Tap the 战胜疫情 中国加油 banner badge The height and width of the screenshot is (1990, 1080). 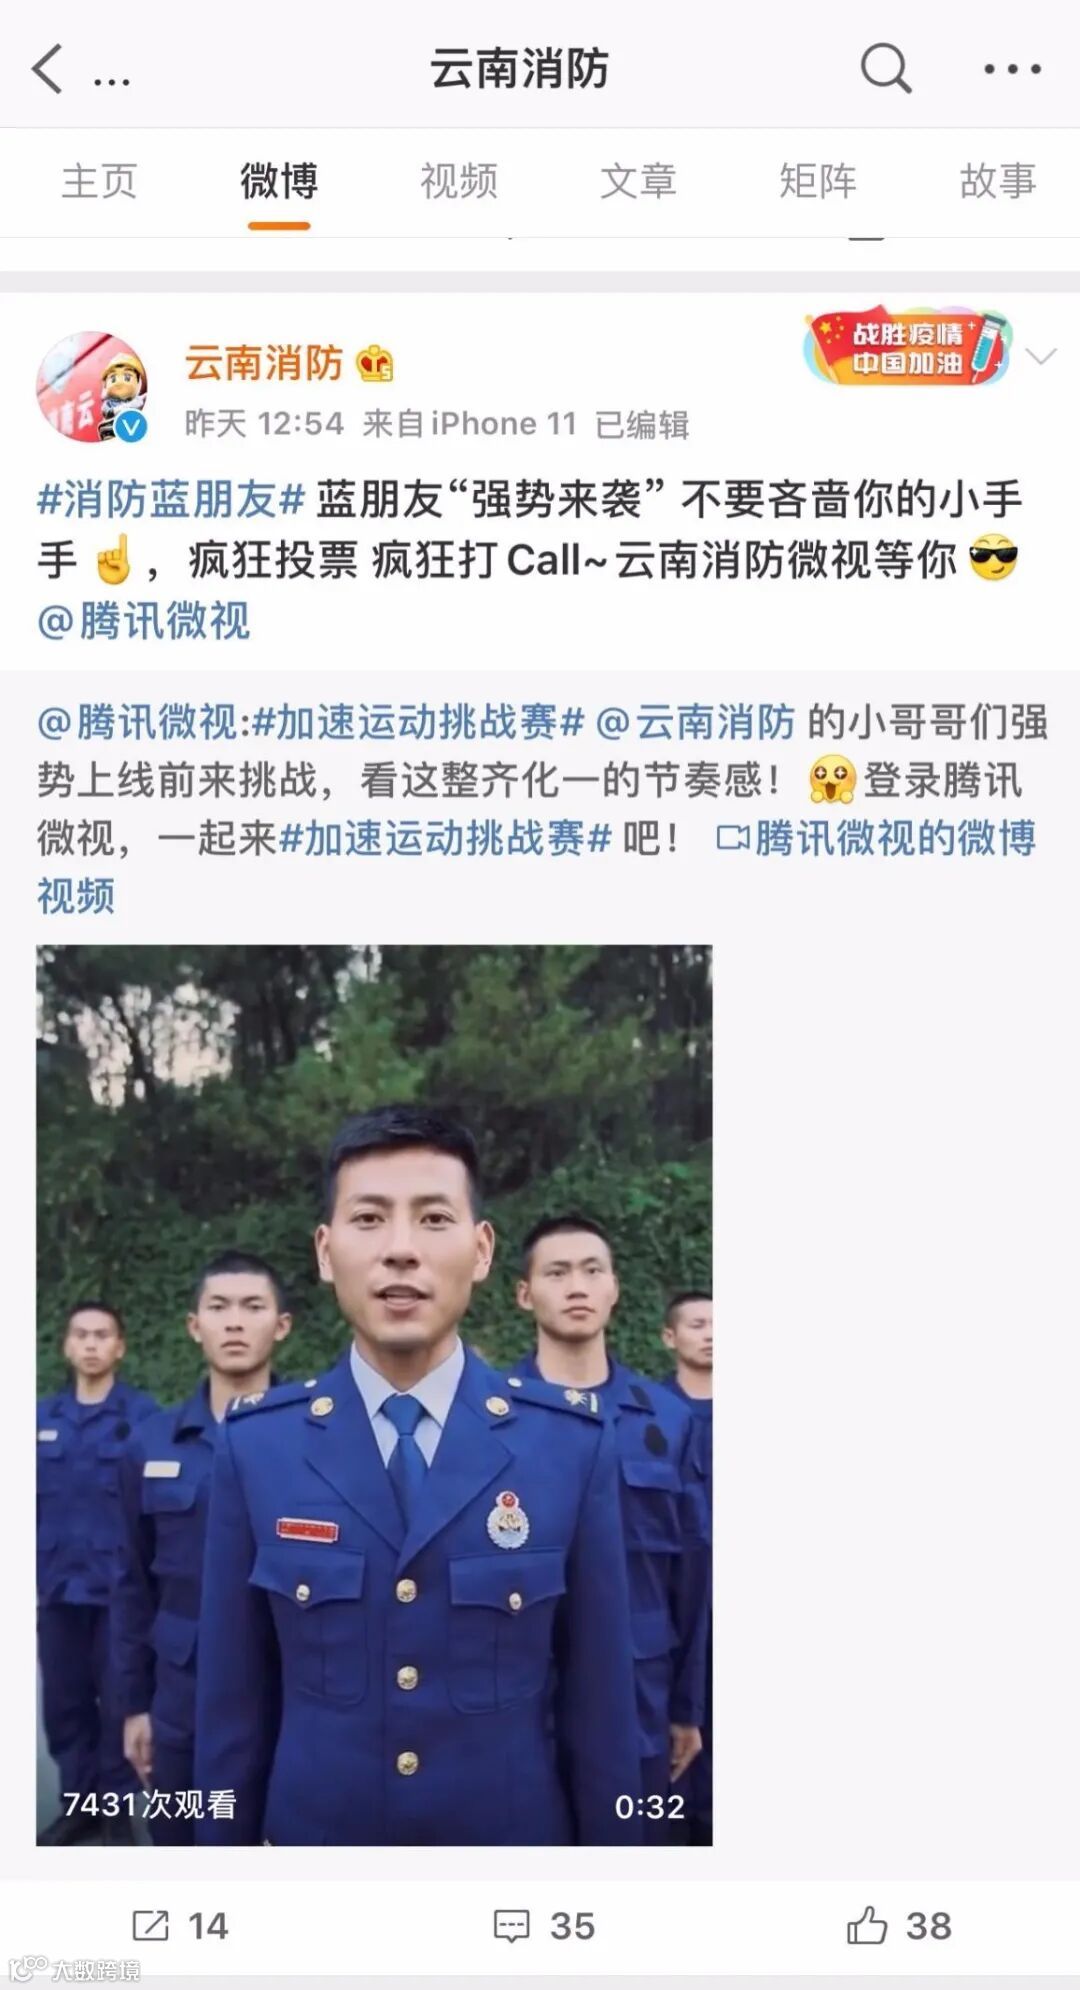coord(908,347)
